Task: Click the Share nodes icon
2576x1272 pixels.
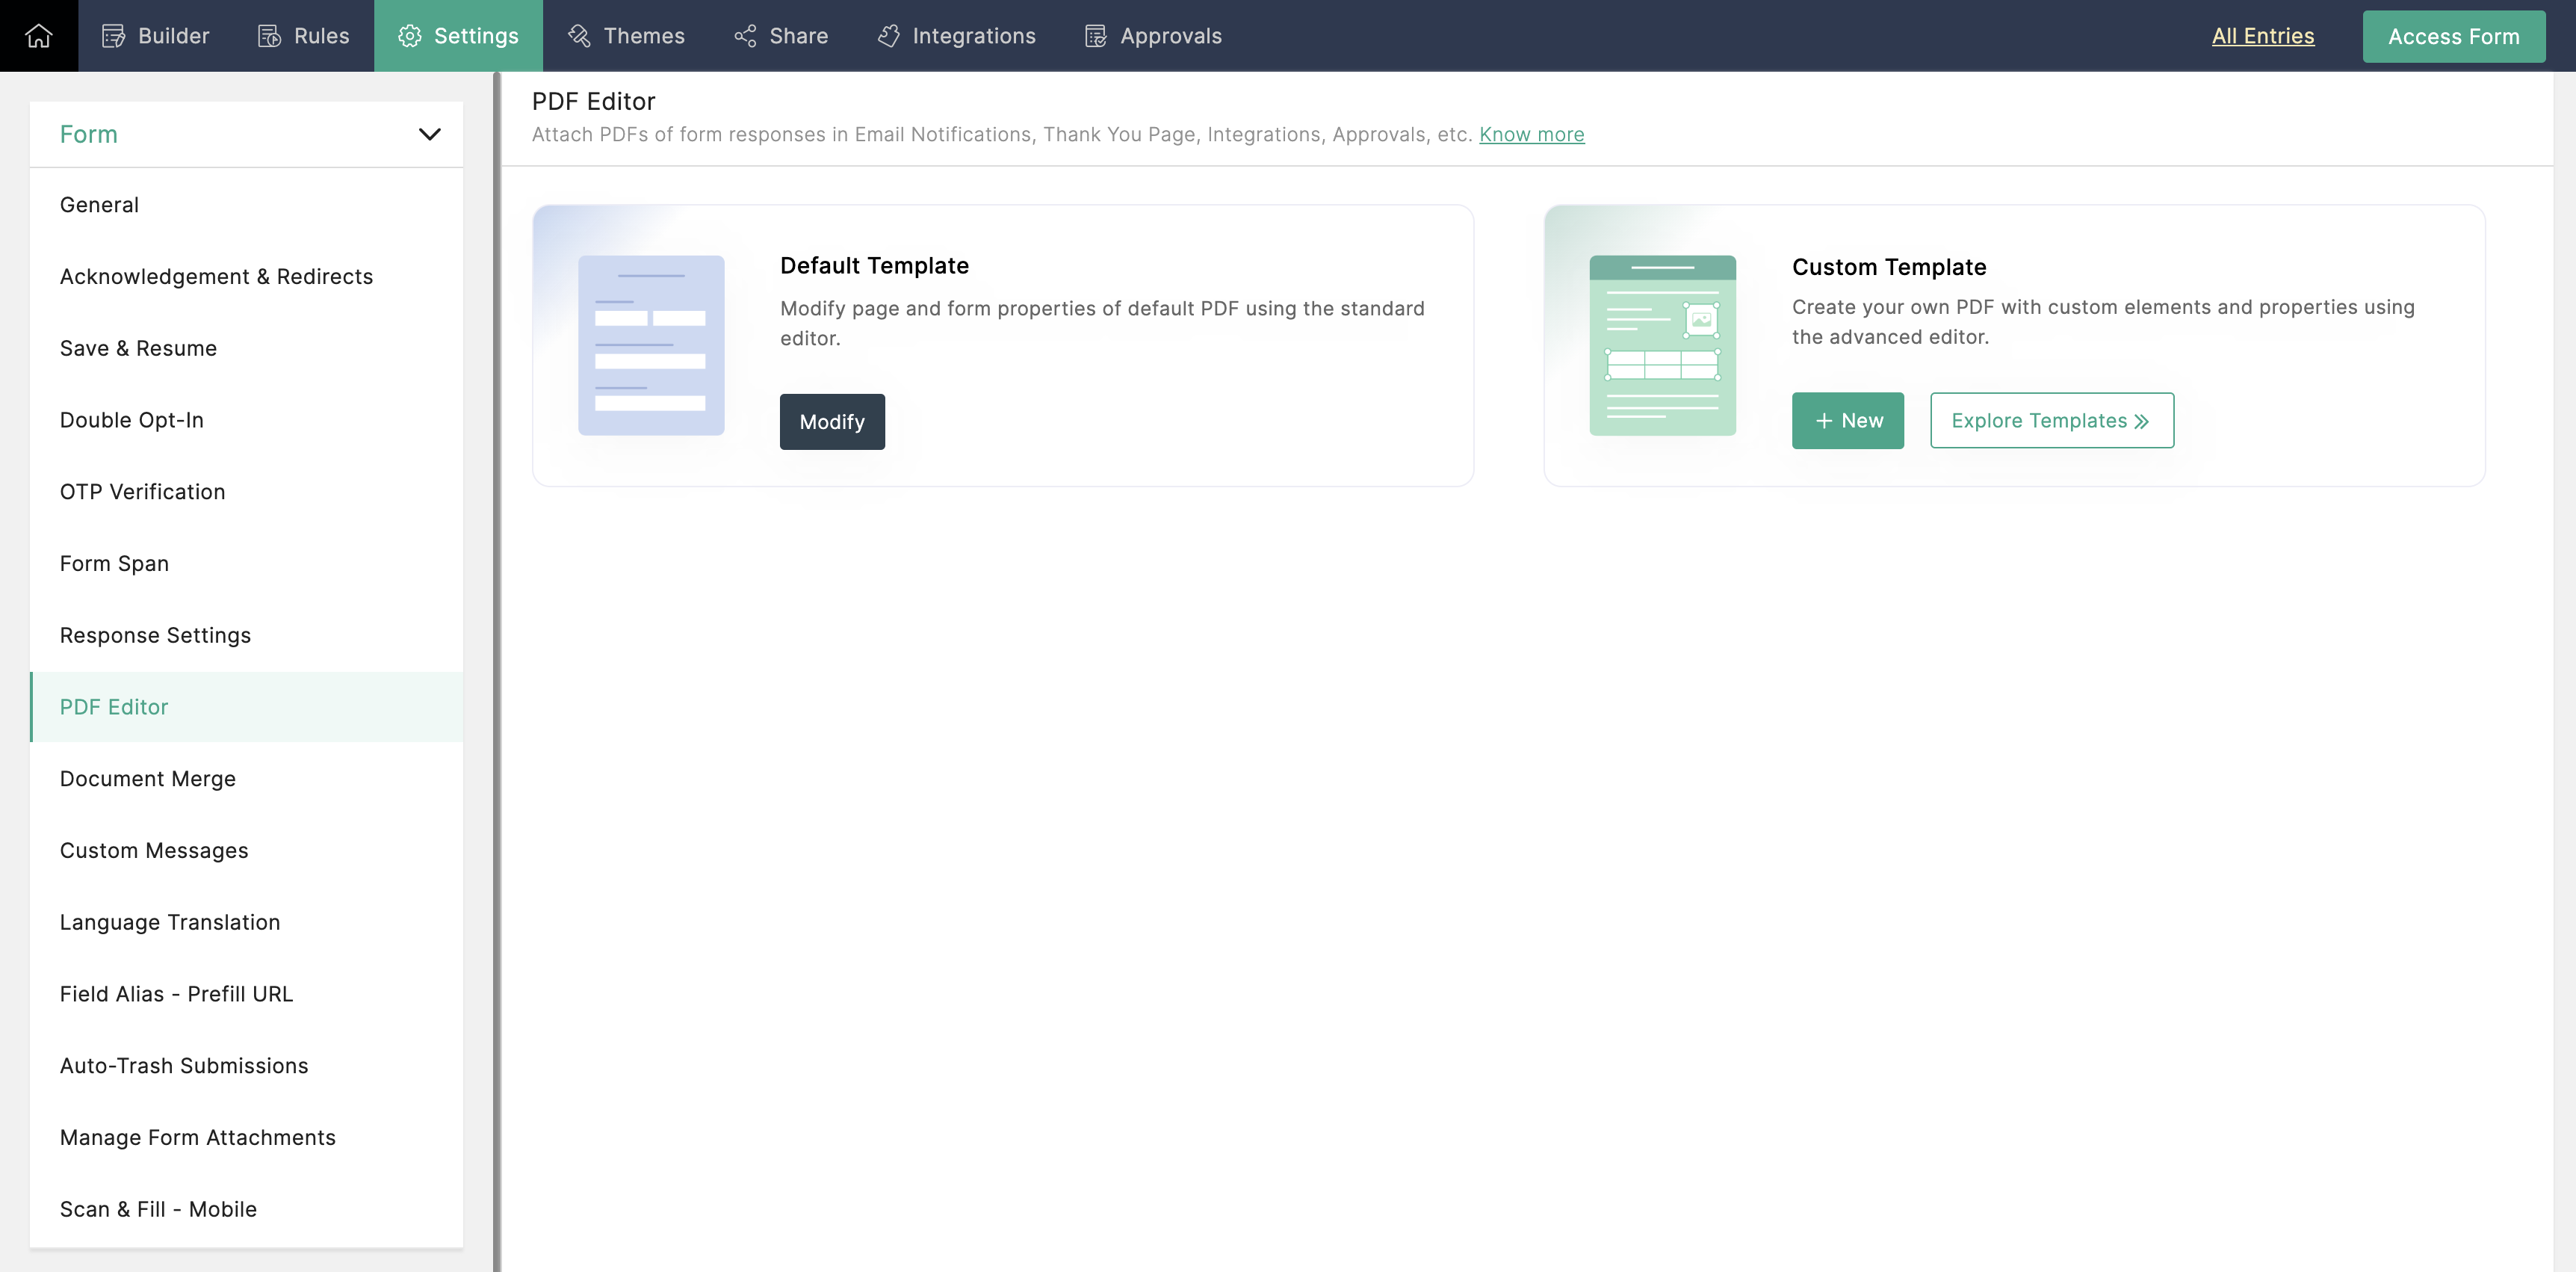Action: coord(745,36)
